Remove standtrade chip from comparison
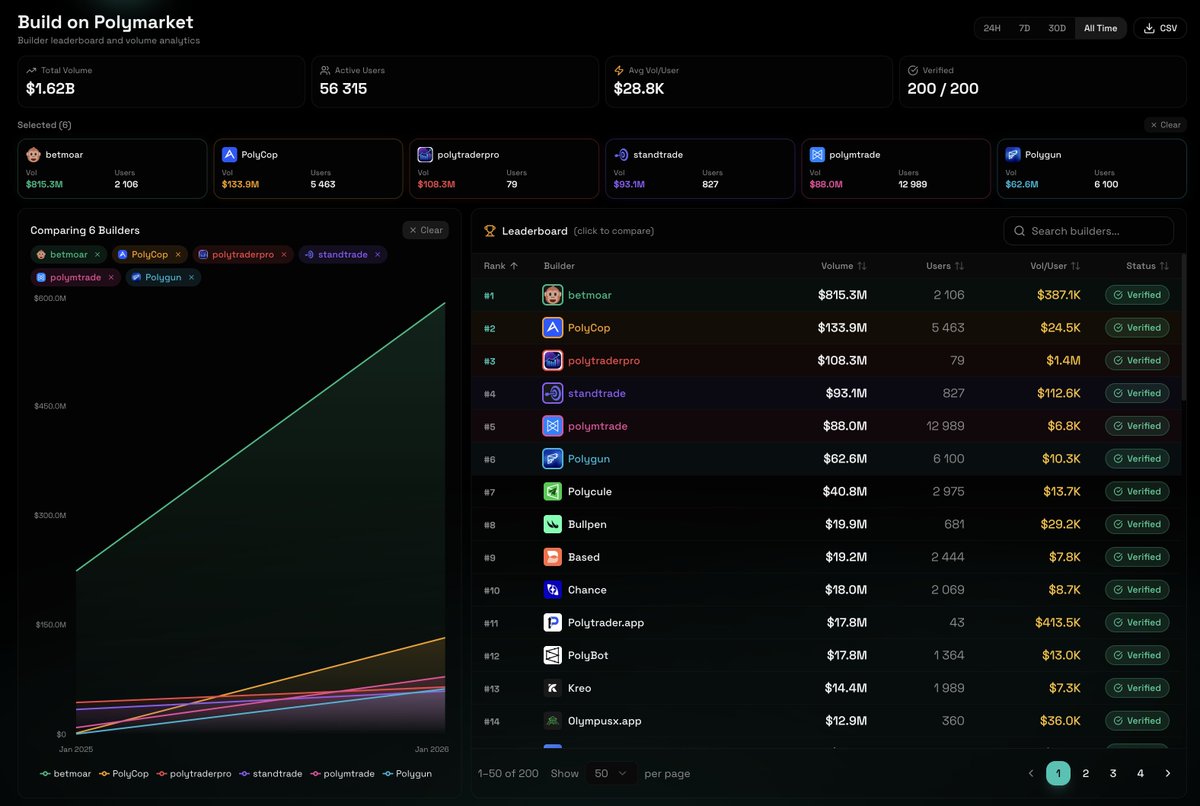 point(377,255)
